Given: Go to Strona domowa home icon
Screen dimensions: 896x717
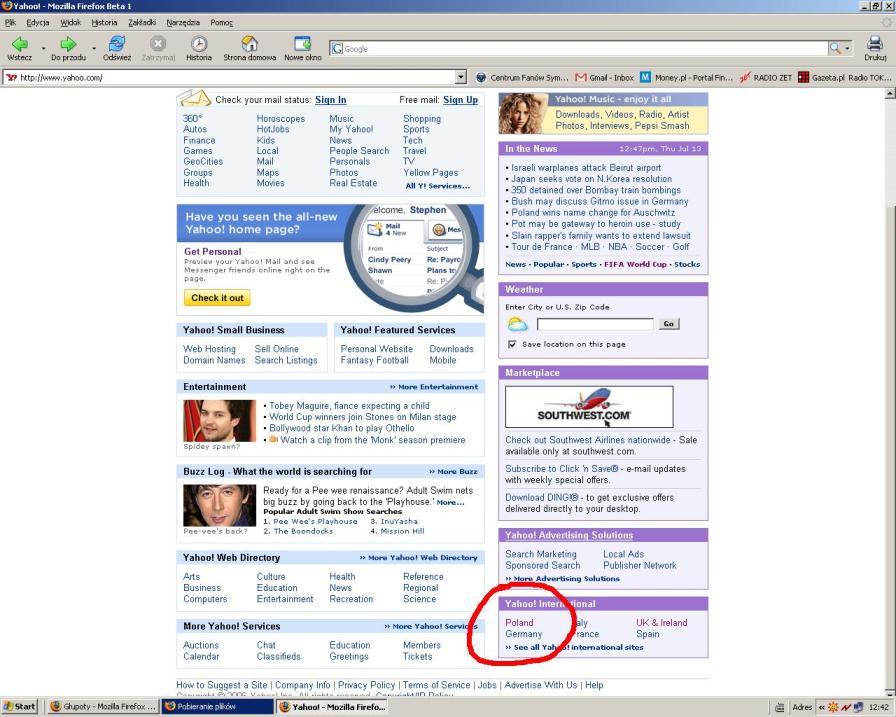Looking at the screenshot, I should coord(249,44).
